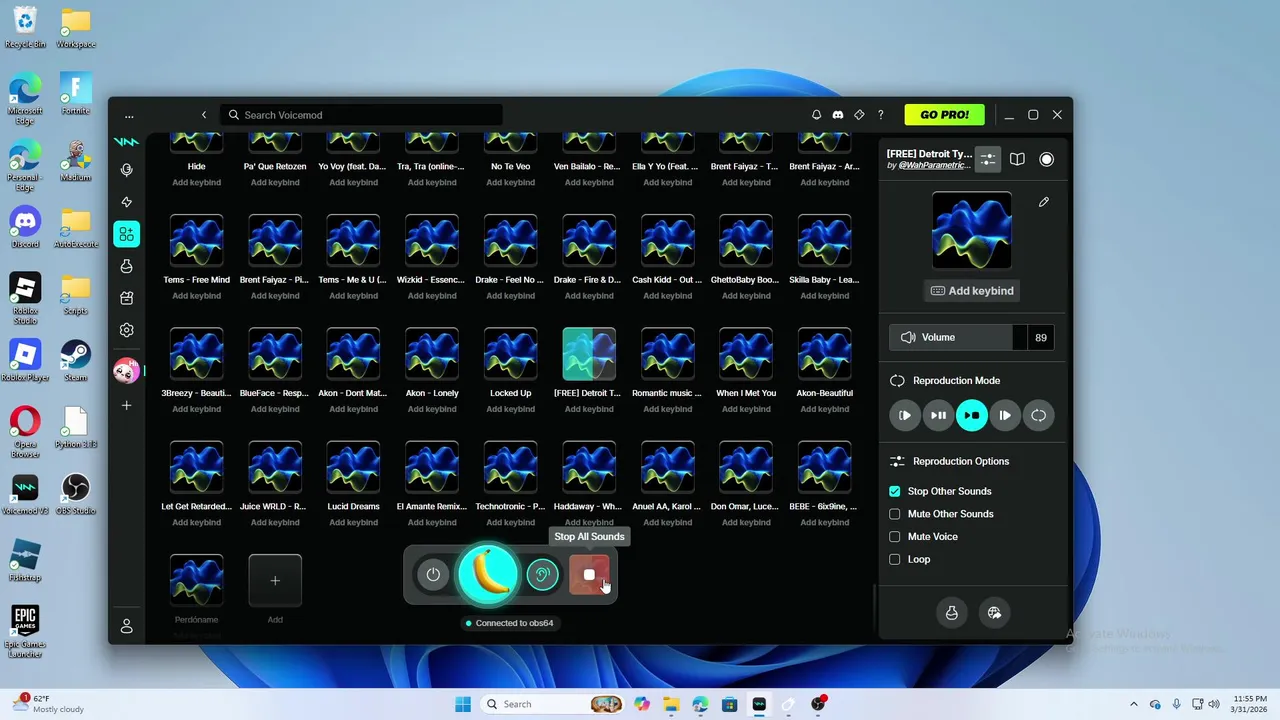The image size is (1280, 720).
Task: Open File Explorer from the taskbar
Action: (671, 704)
